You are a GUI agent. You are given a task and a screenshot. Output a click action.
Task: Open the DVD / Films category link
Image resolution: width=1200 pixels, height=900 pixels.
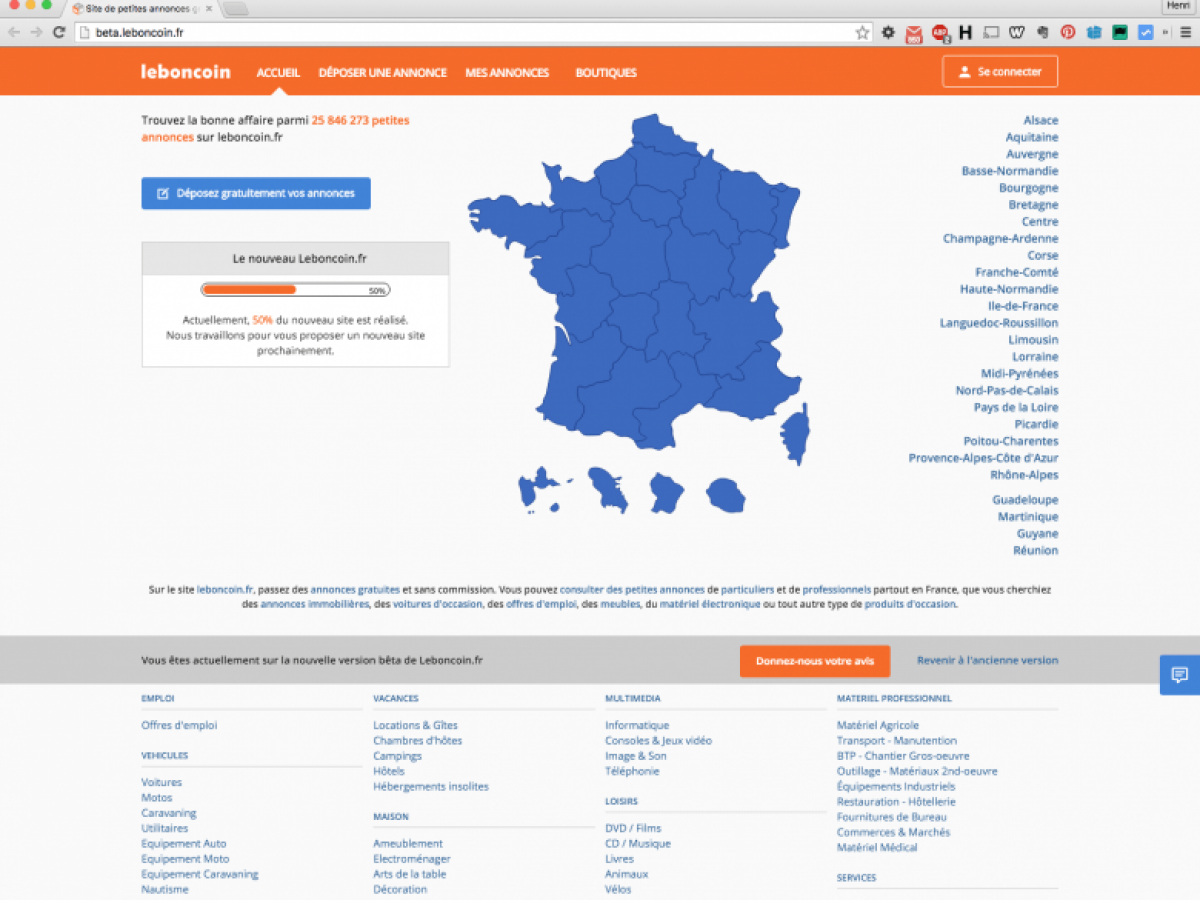tap(633, 828)
